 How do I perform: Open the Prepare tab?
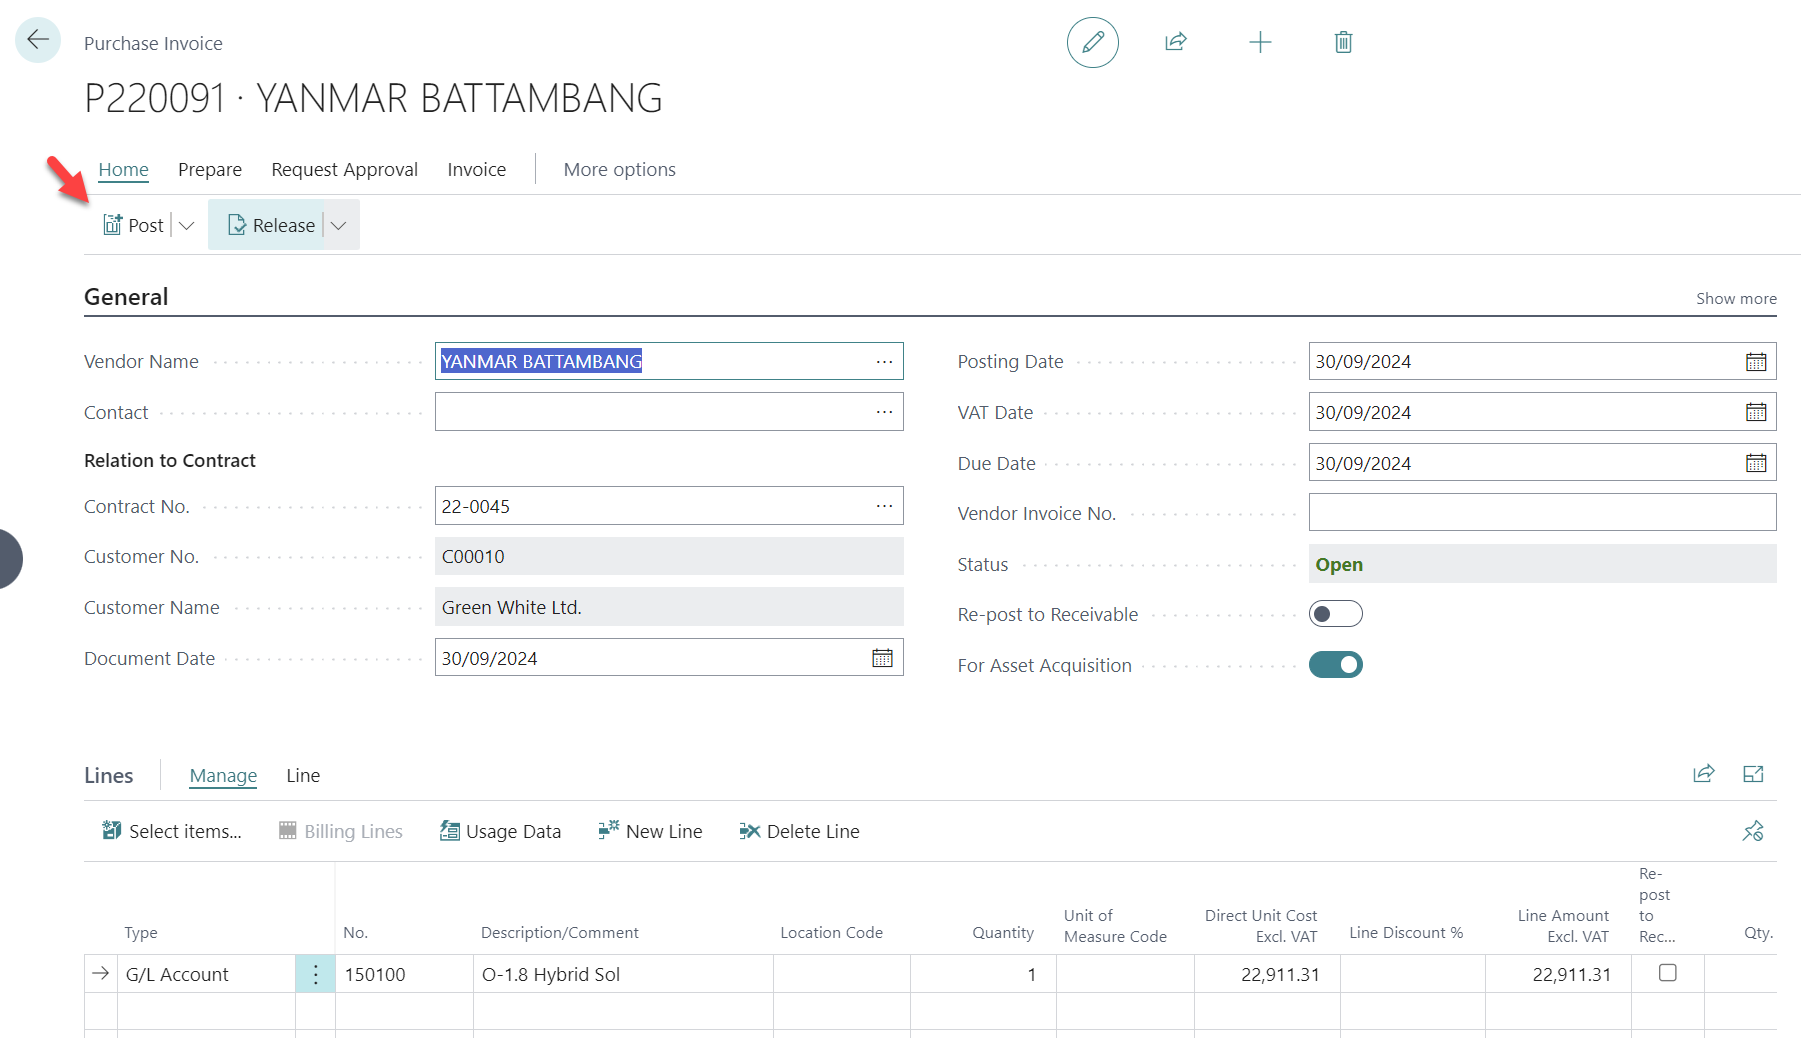(x=210, y=169)
